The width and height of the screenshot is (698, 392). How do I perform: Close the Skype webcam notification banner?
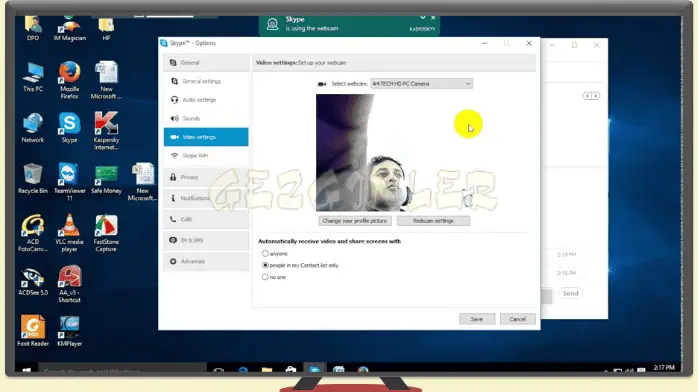(x=433, y=18)
